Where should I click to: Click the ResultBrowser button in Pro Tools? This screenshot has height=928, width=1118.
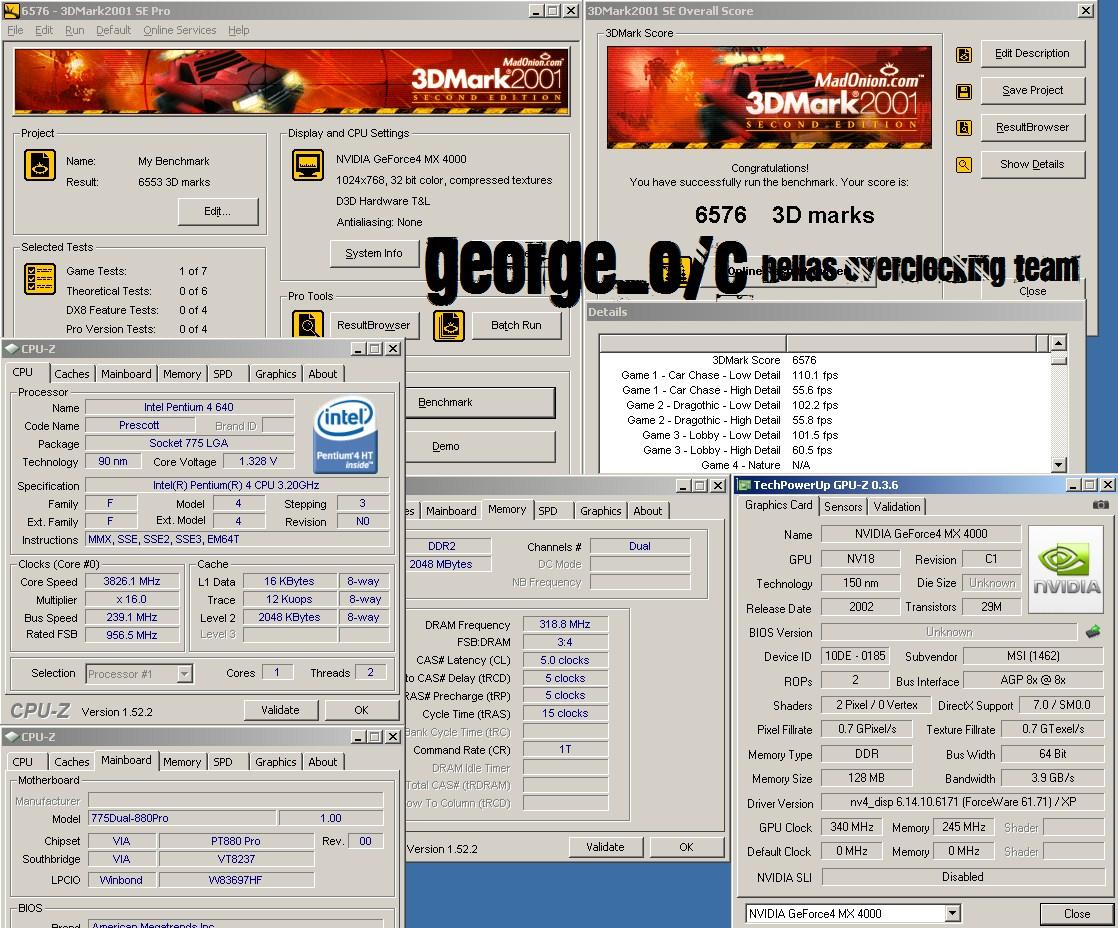tap(374, 325)
